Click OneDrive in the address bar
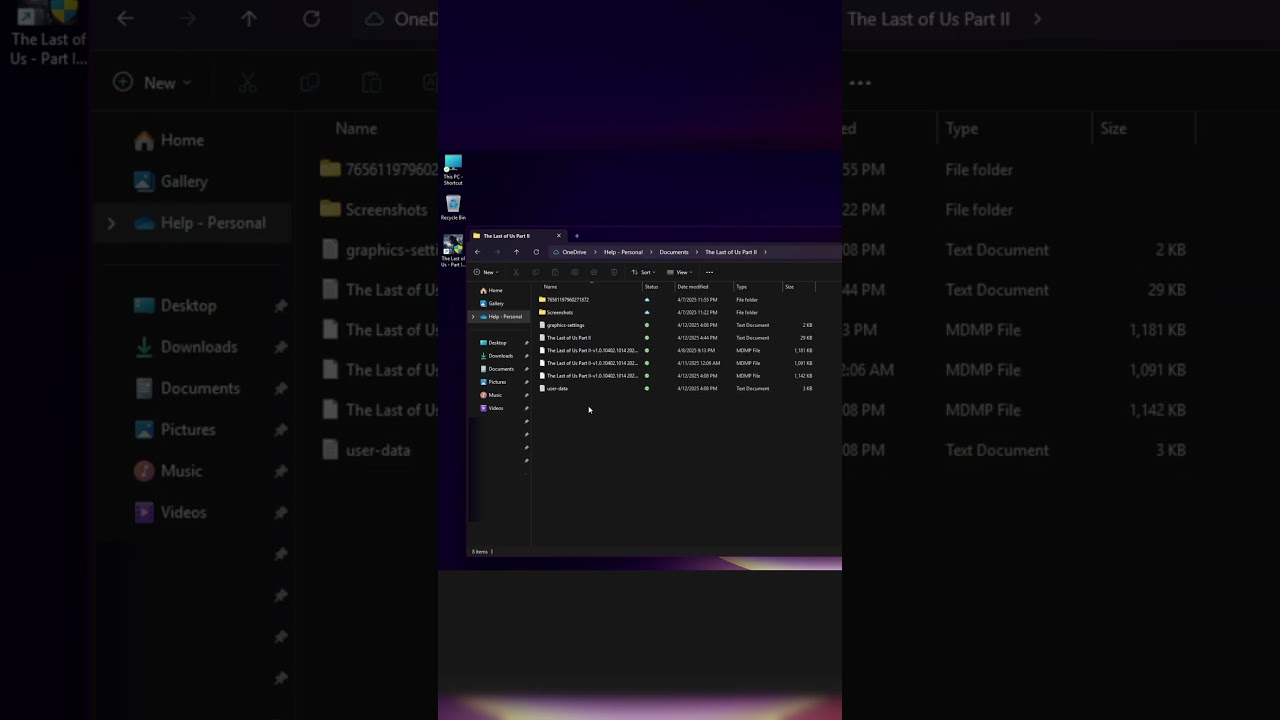 click(574, 252)
